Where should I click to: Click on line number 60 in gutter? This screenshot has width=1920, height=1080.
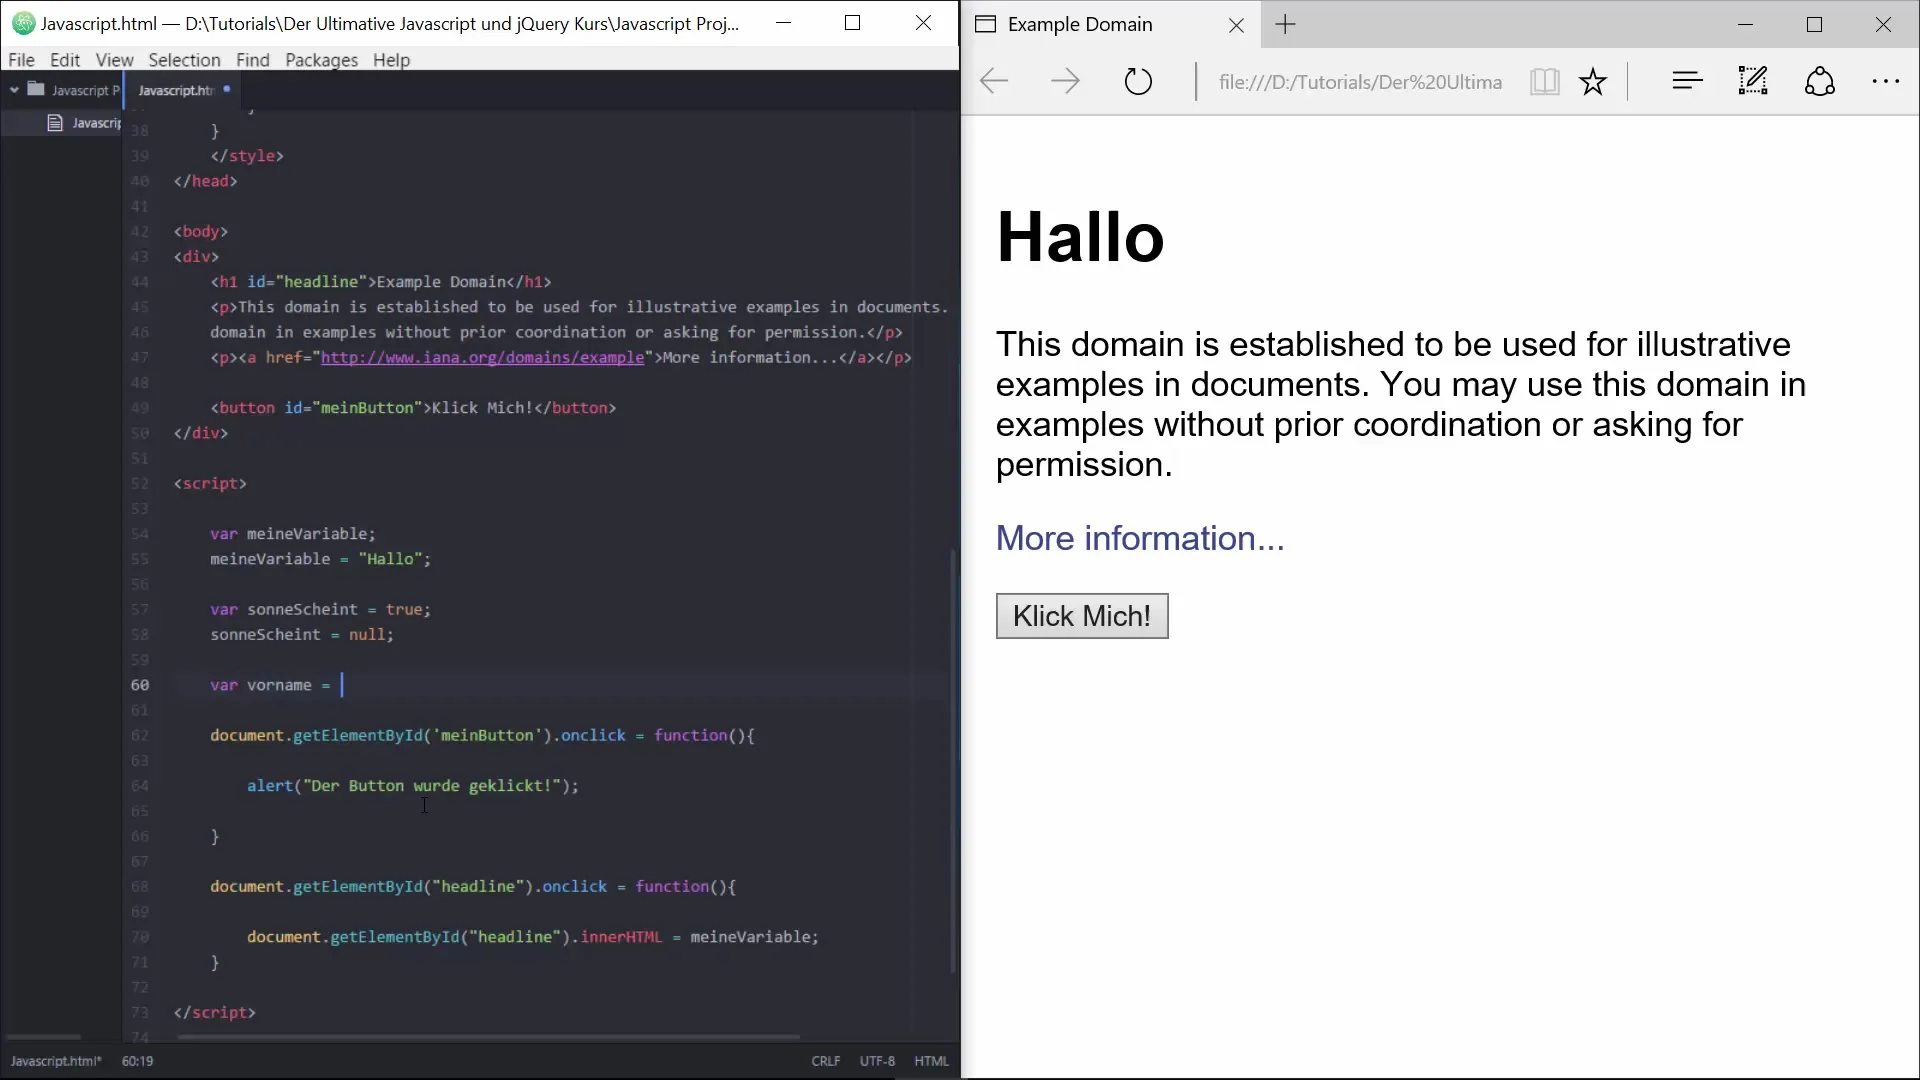(139, 685)
